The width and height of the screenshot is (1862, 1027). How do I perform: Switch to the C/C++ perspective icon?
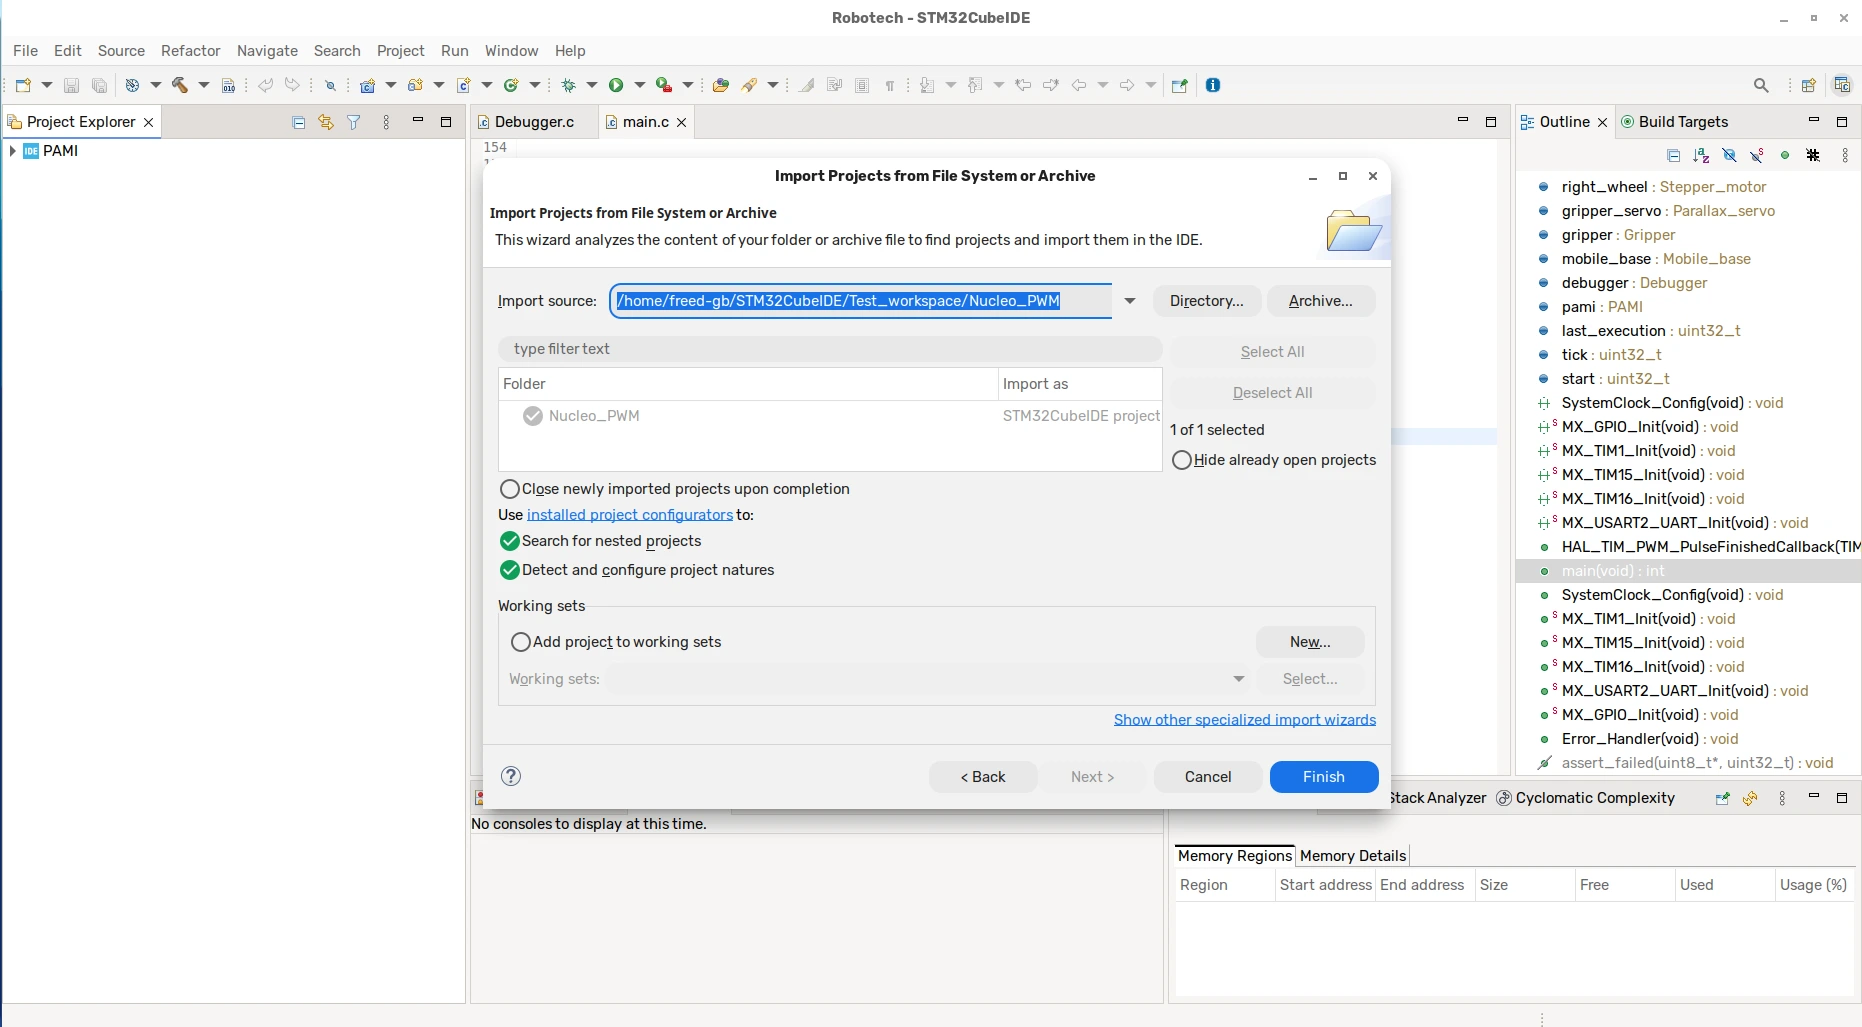[1842, 85]
